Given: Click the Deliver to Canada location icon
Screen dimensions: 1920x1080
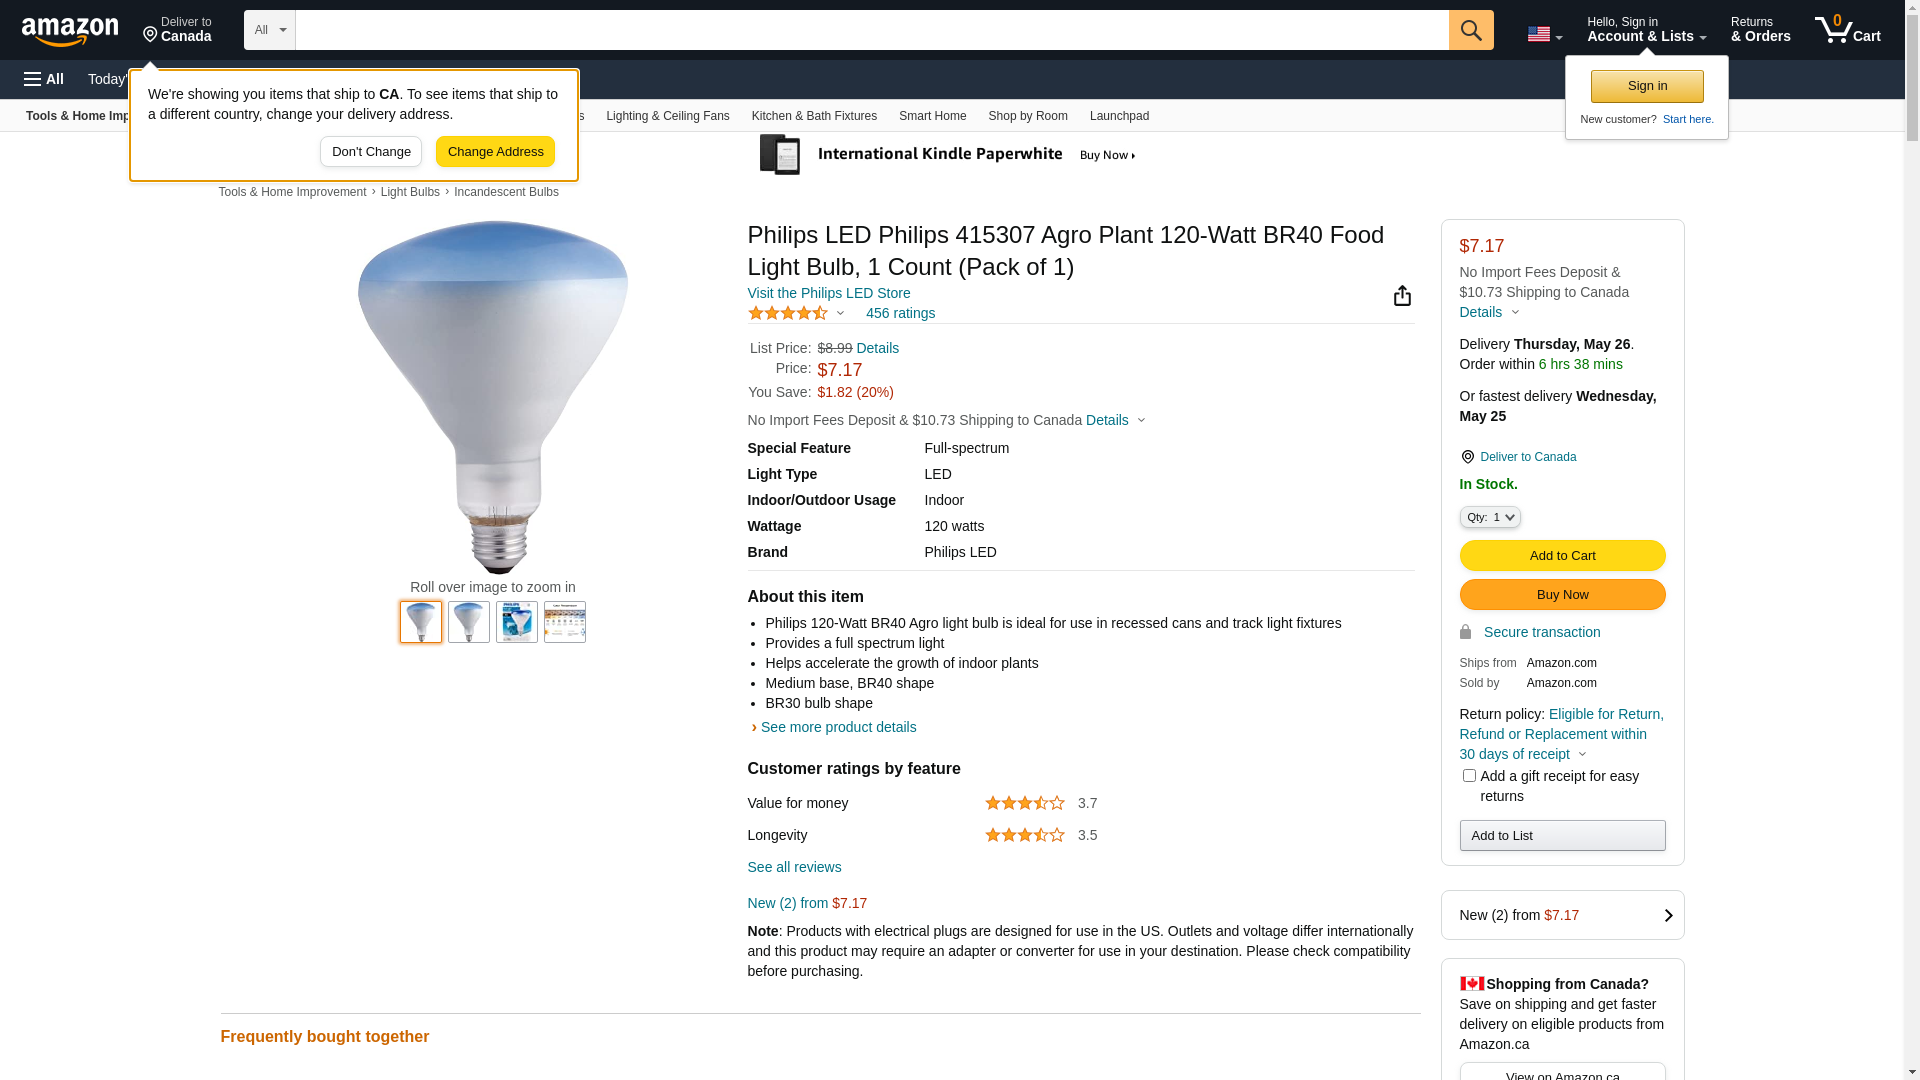Looking at the screenshot, I should point(1467,457).
